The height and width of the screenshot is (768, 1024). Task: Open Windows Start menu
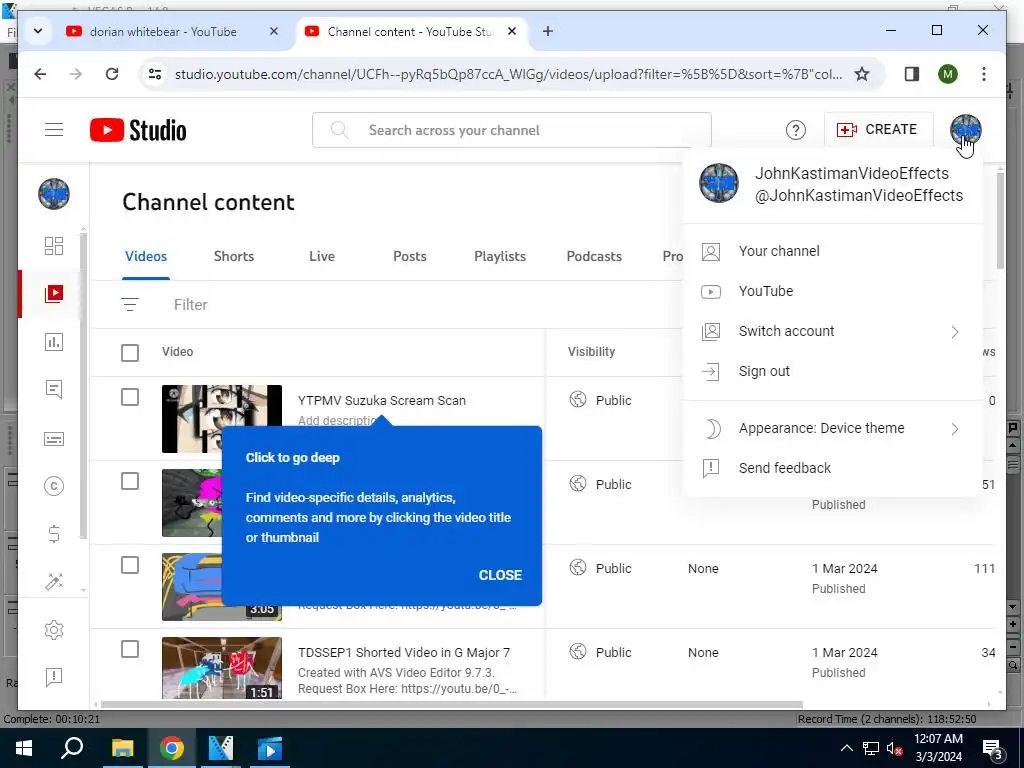[x=24, y=748]
